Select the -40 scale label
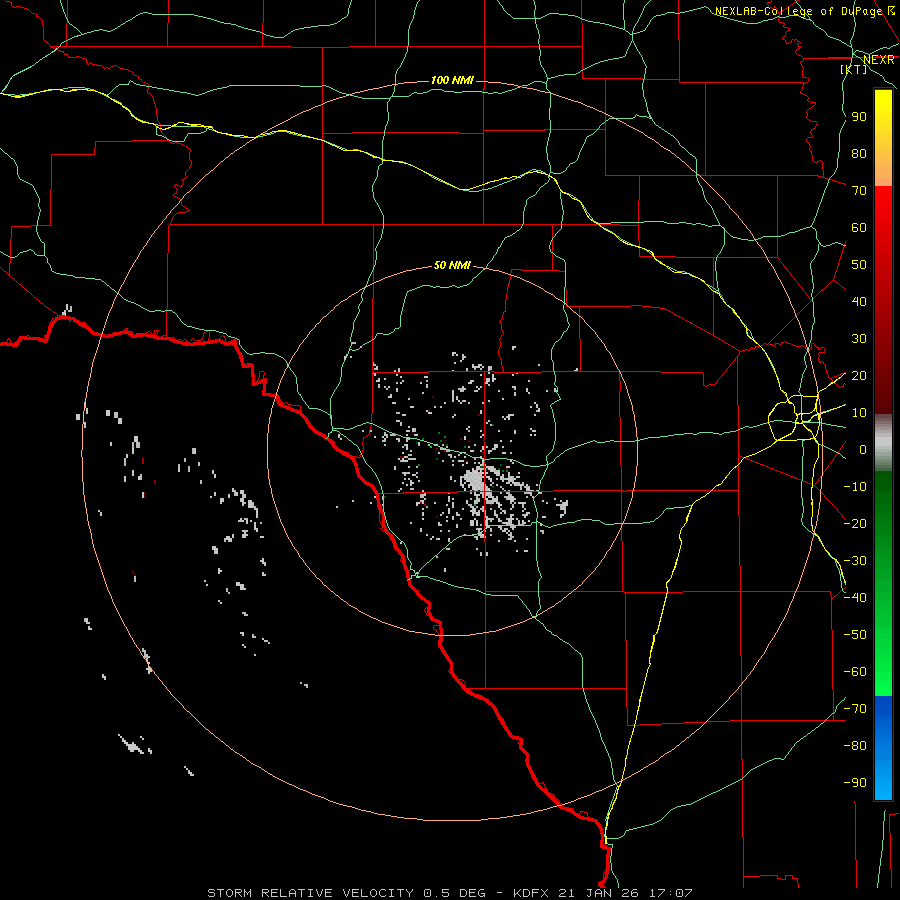Viewport: 900px width, 900px height. click(x=855, y=598)
